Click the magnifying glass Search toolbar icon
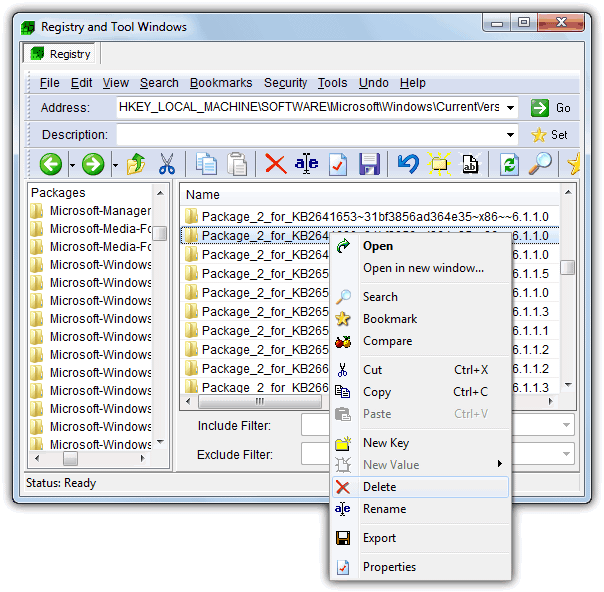This screenshot has width=604, height=592. pos(540,164)
